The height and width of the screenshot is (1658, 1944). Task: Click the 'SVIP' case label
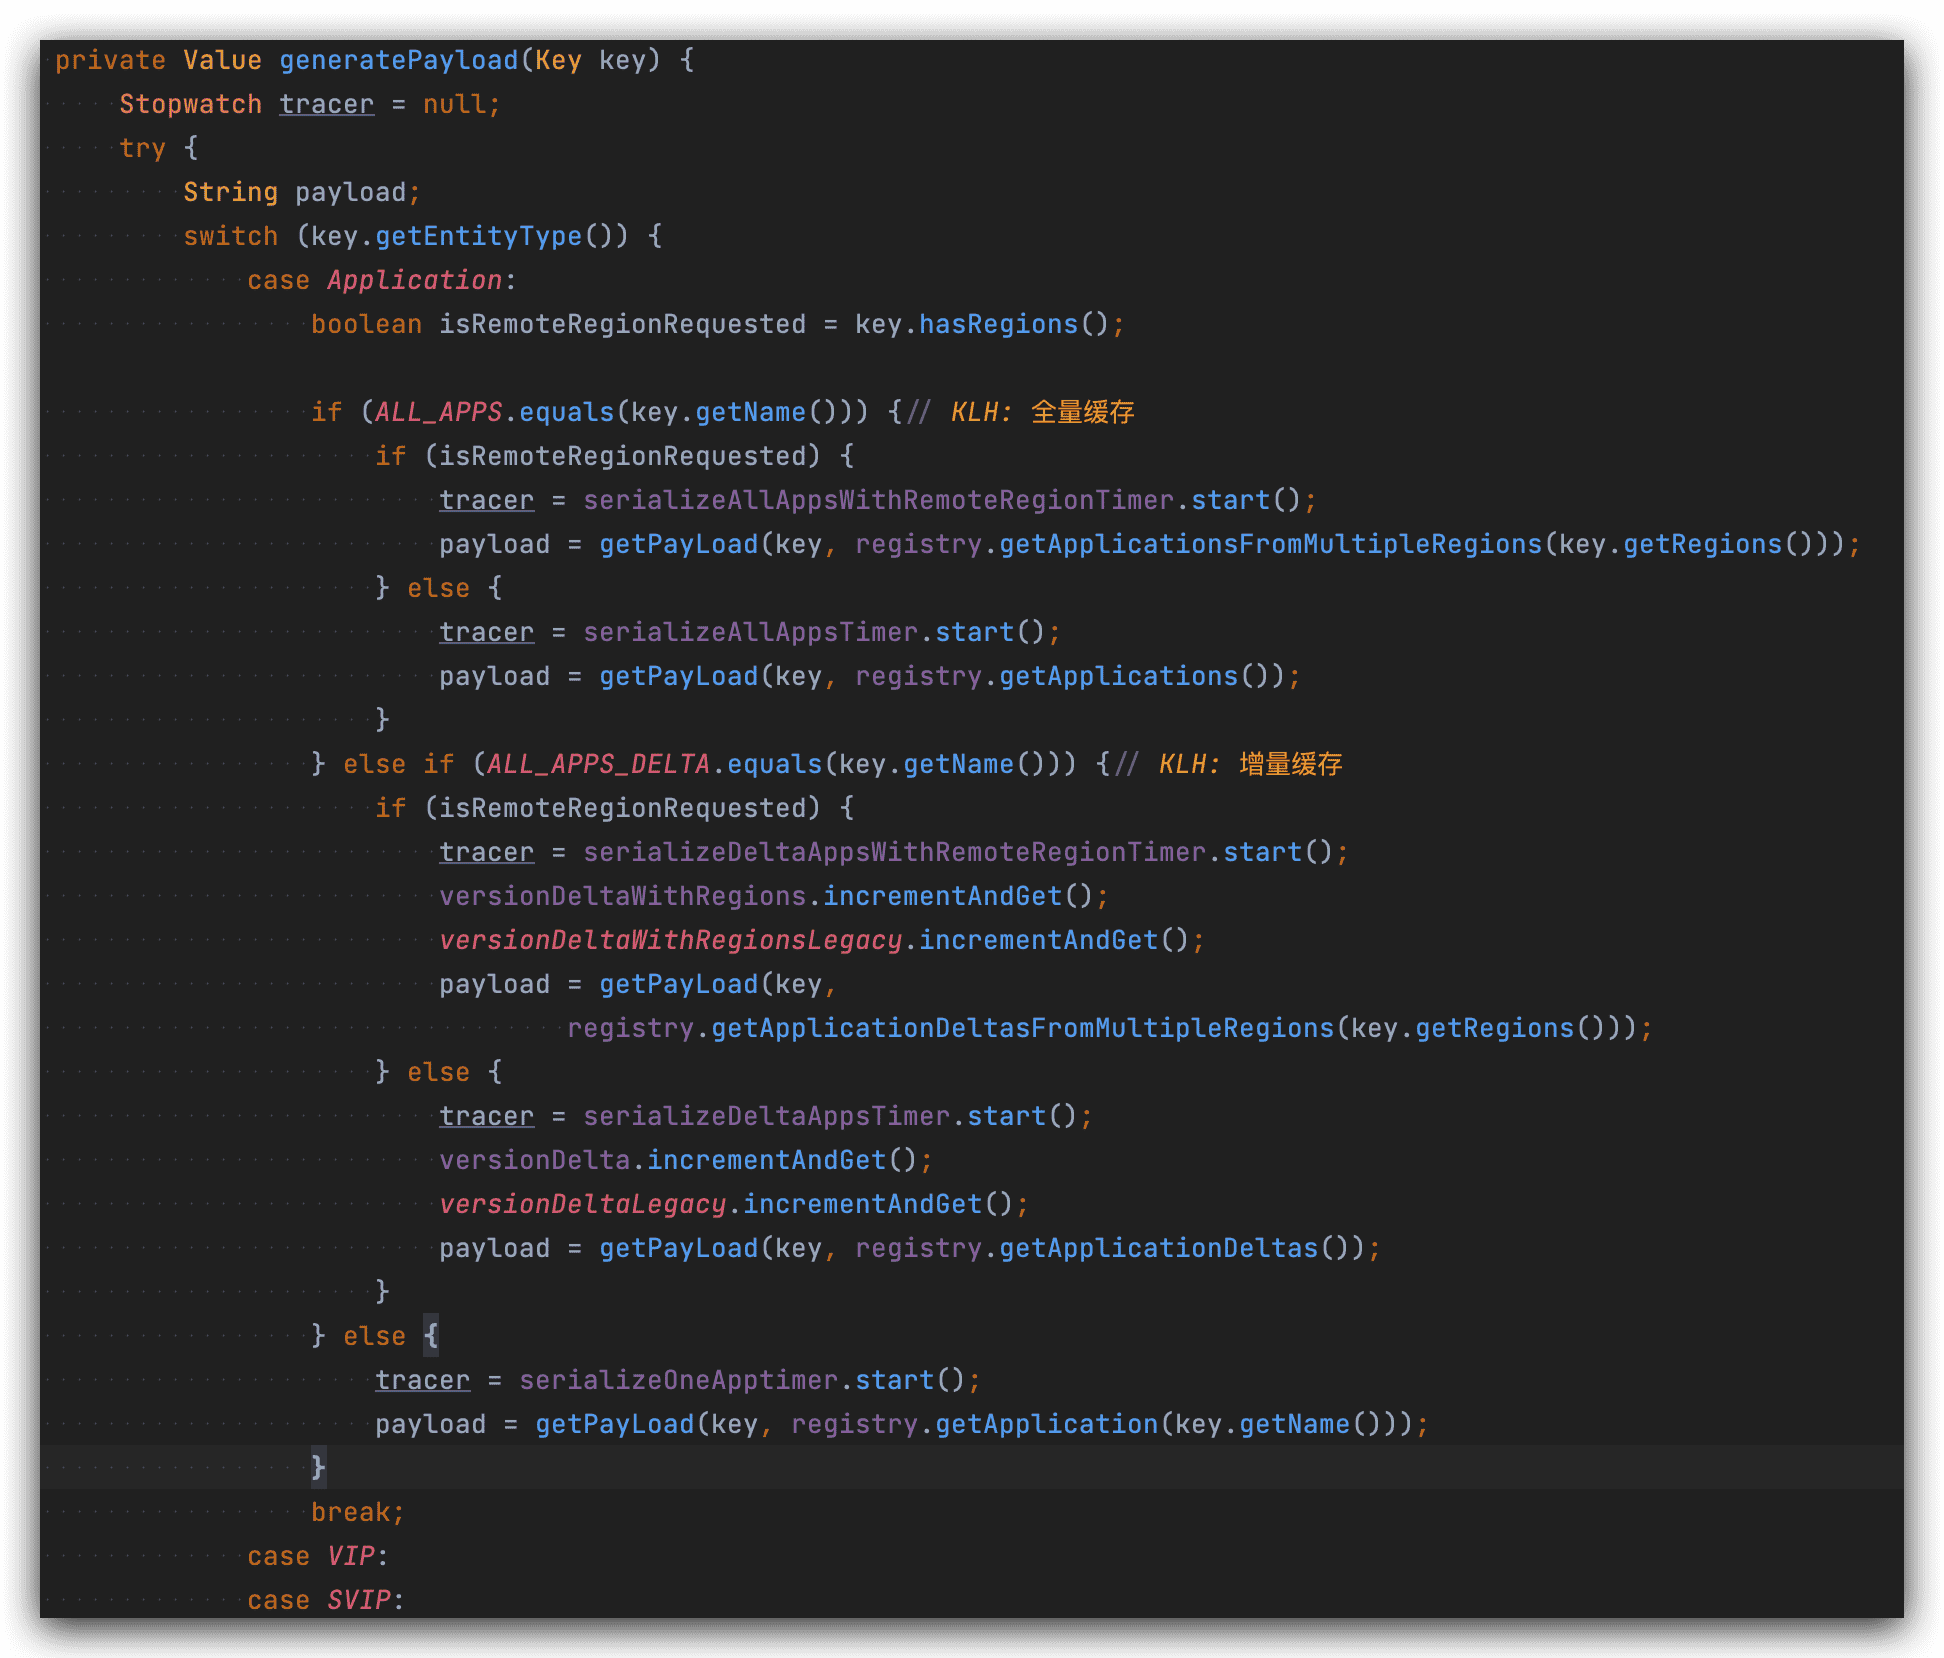pyautogui.click(x=359, y=1601)
